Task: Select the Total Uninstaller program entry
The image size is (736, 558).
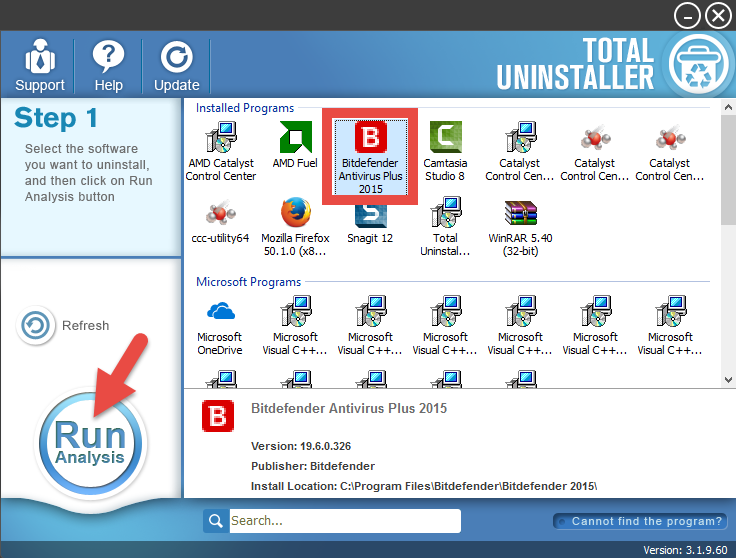Action: tap(445, 227)
